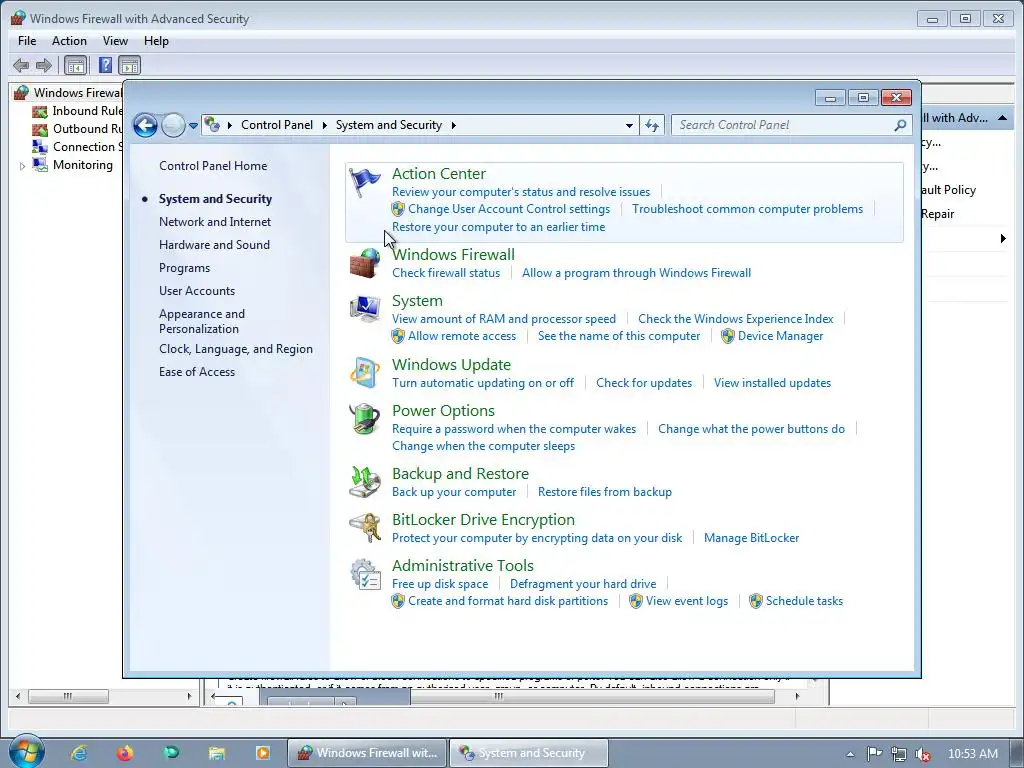
Task: Click the tree pane horizontal scrollbar thumb
Action: tap(68, 696)
